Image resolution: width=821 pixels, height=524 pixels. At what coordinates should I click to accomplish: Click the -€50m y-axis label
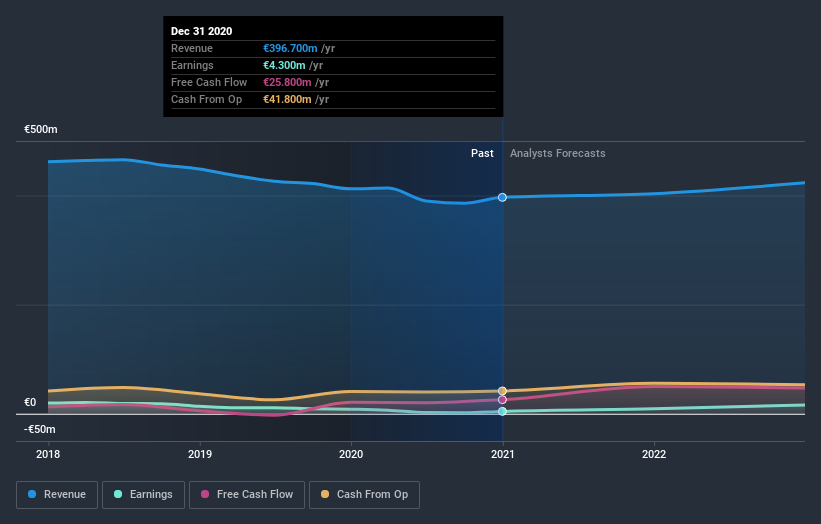40,429
